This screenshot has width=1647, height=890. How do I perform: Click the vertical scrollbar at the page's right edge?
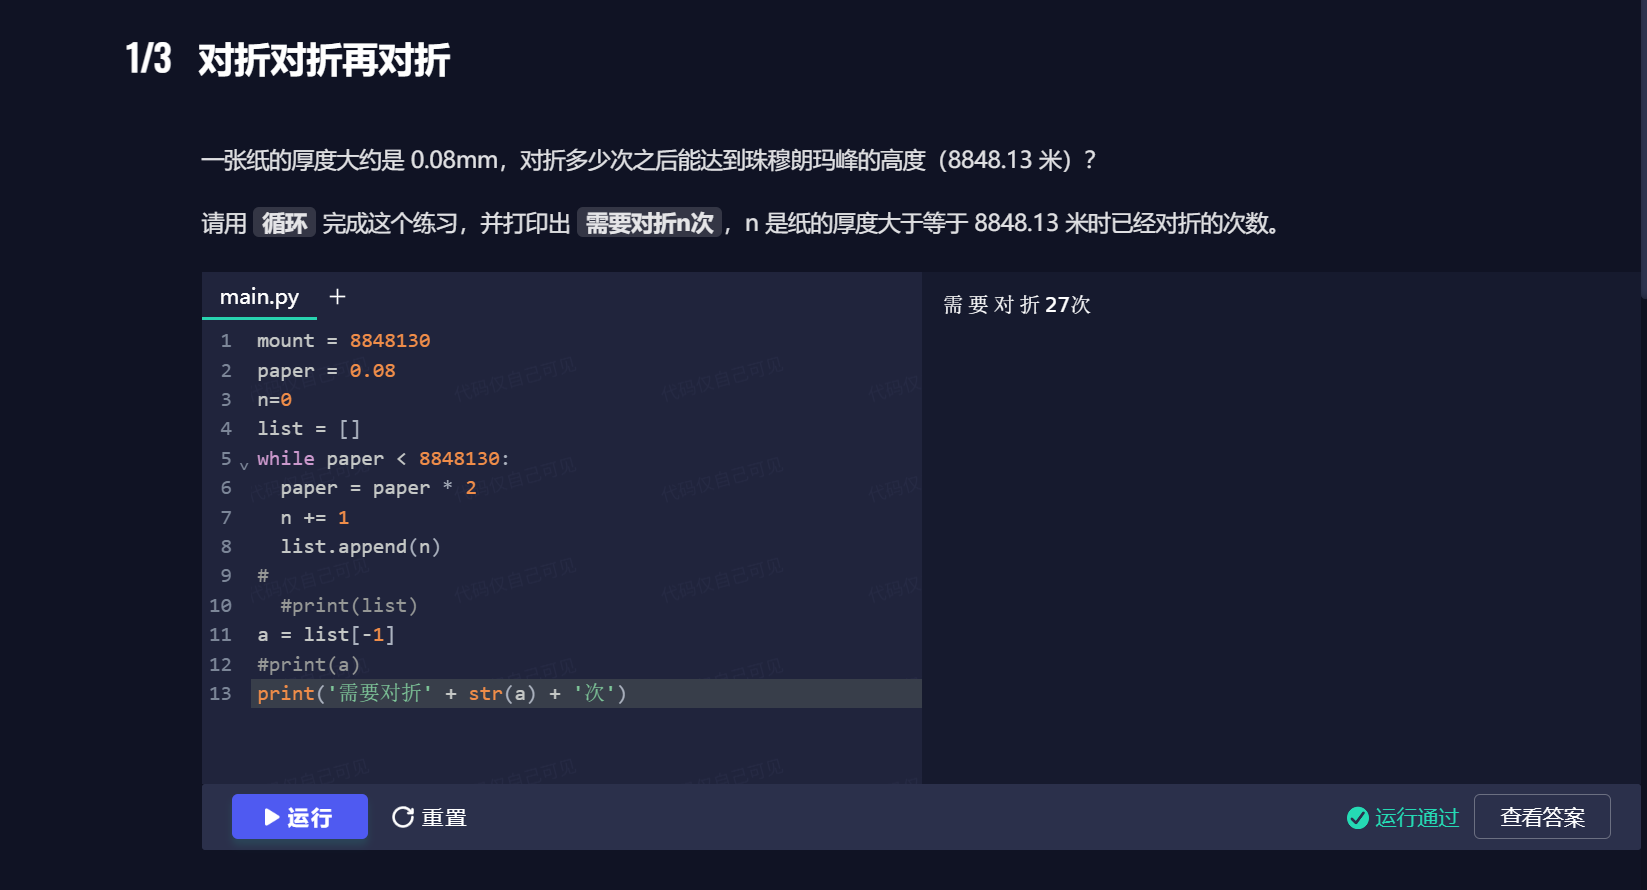tap(1643, 150)
